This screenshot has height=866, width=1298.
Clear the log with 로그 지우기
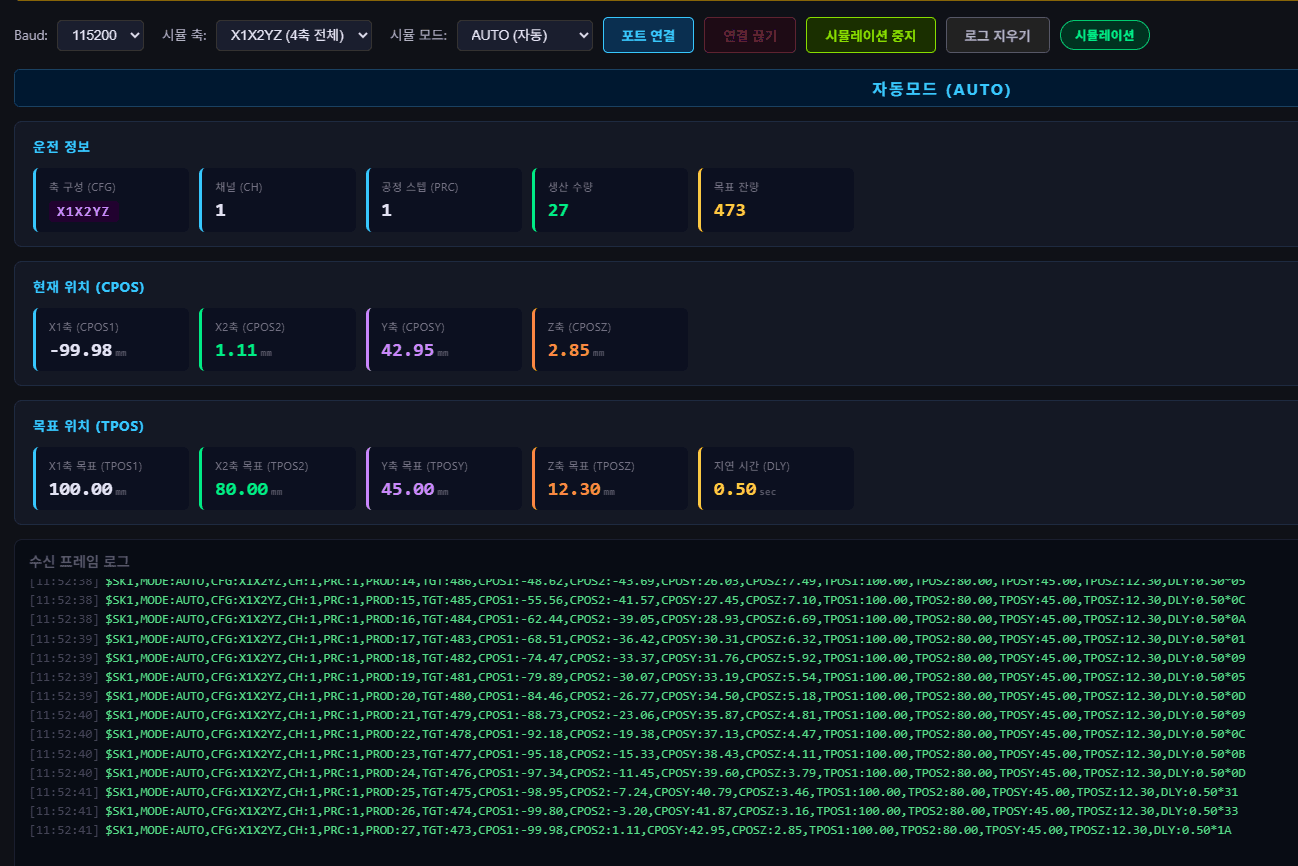point(997,35)
